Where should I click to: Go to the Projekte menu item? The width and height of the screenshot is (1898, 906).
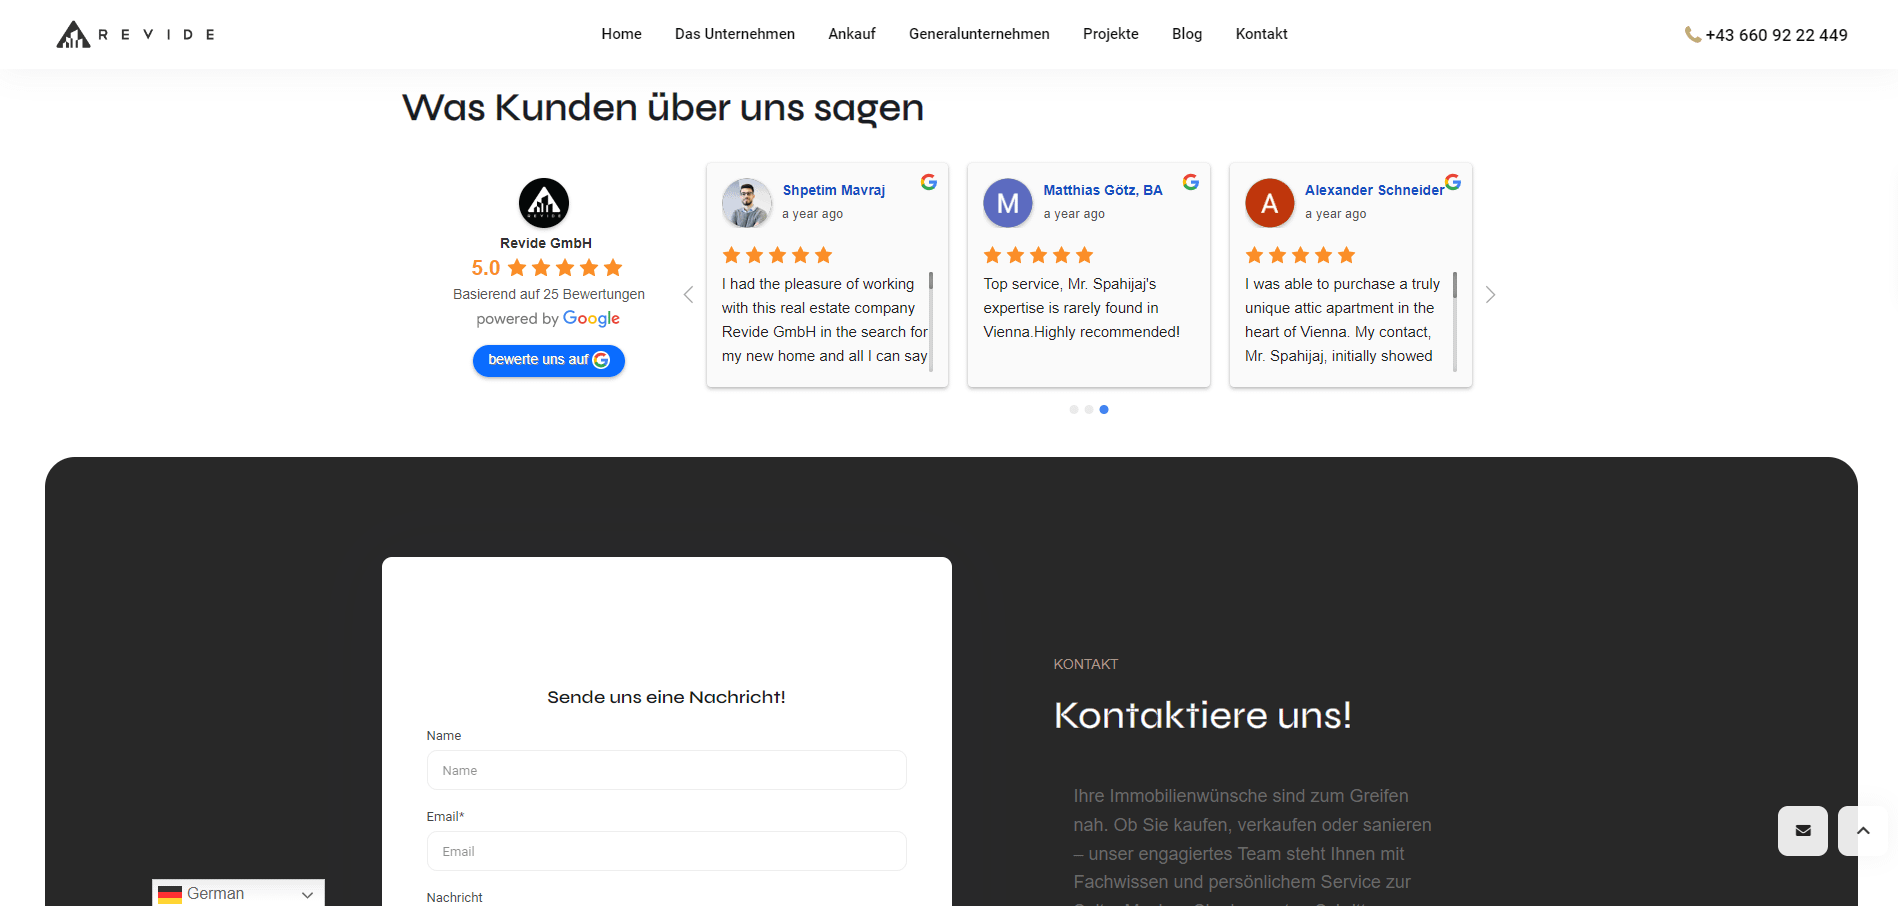(1110, 34)
